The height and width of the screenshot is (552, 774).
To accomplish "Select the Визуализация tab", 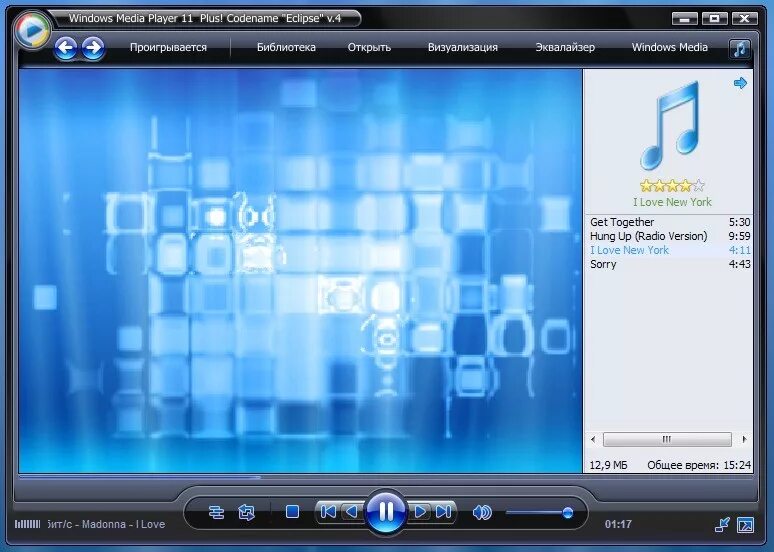I will (463, 47).
